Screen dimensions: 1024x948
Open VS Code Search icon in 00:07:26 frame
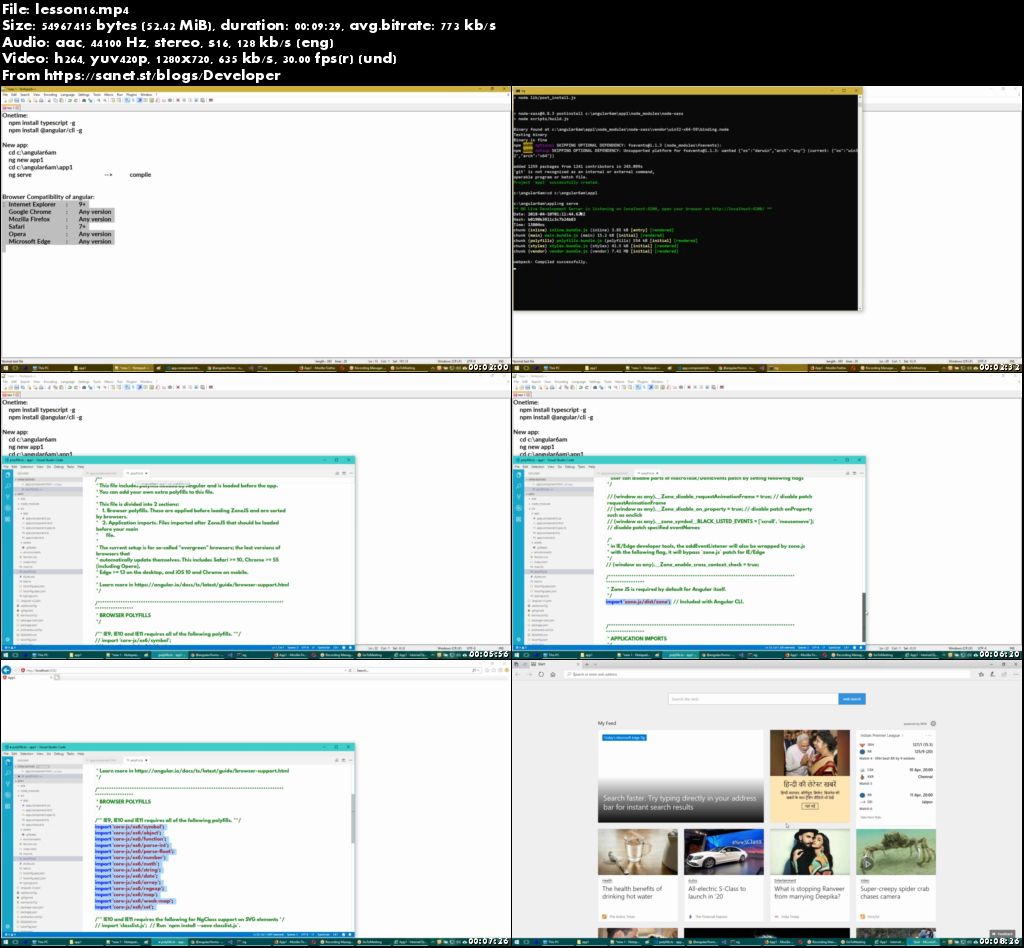(x=7, y=773)
